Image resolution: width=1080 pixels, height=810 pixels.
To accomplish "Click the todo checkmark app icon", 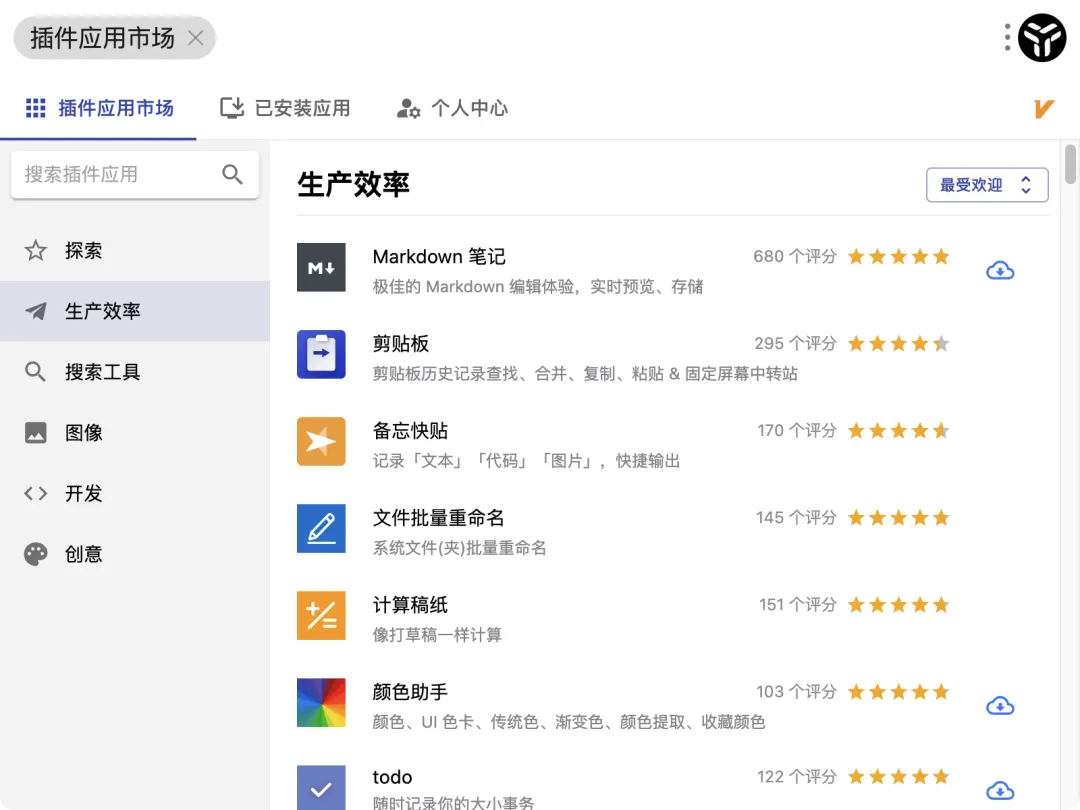I will point(321,788).
